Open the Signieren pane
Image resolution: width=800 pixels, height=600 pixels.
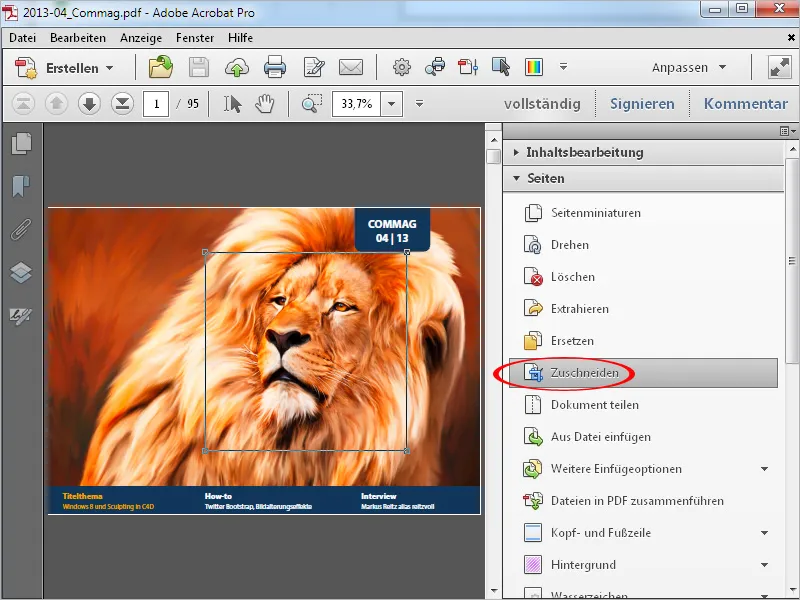(642, 104)
